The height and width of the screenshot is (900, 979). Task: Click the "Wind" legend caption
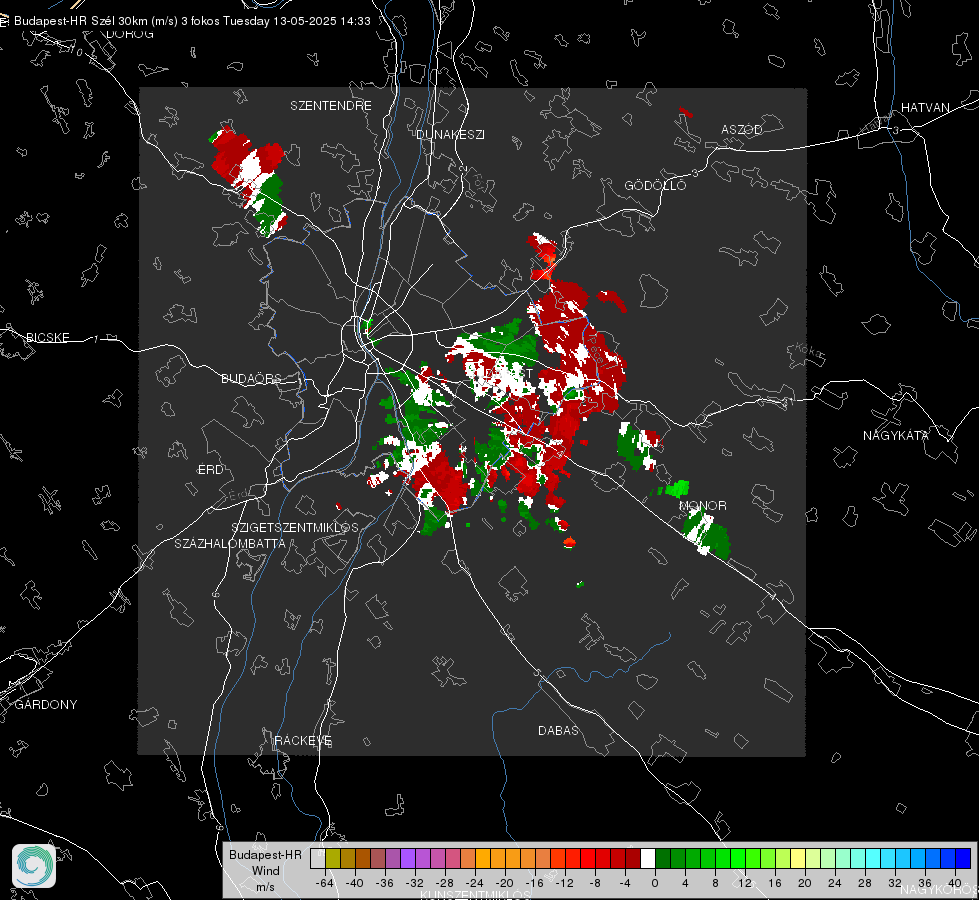pyautogui.click(x=265, y=870)
